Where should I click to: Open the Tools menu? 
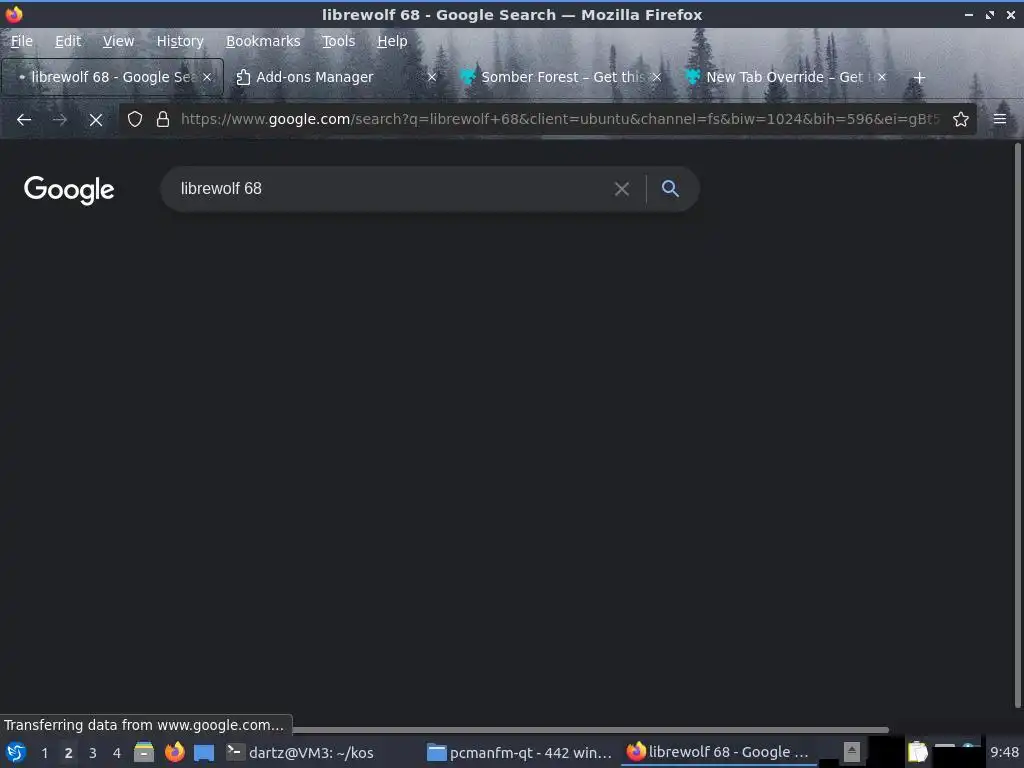pos(338,41)
